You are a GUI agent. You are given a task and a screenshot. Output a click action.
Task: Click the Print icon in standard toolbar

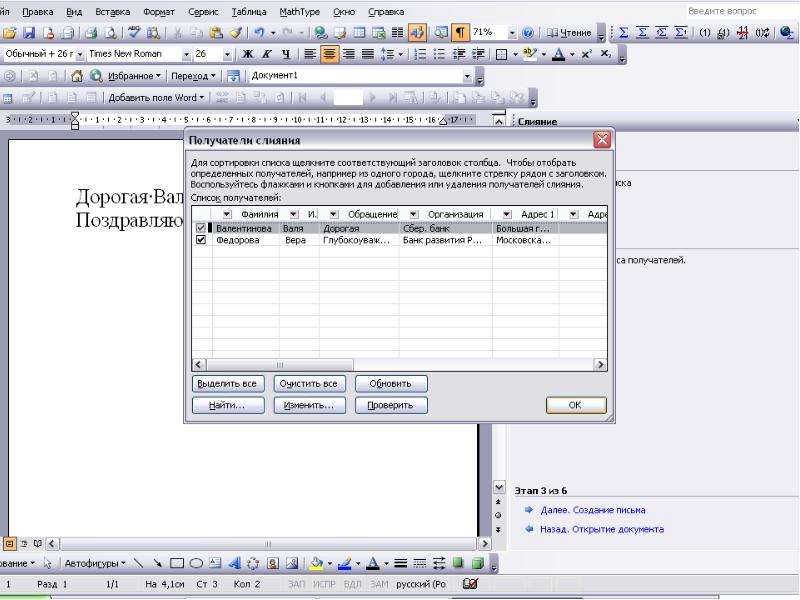point(91,33)
